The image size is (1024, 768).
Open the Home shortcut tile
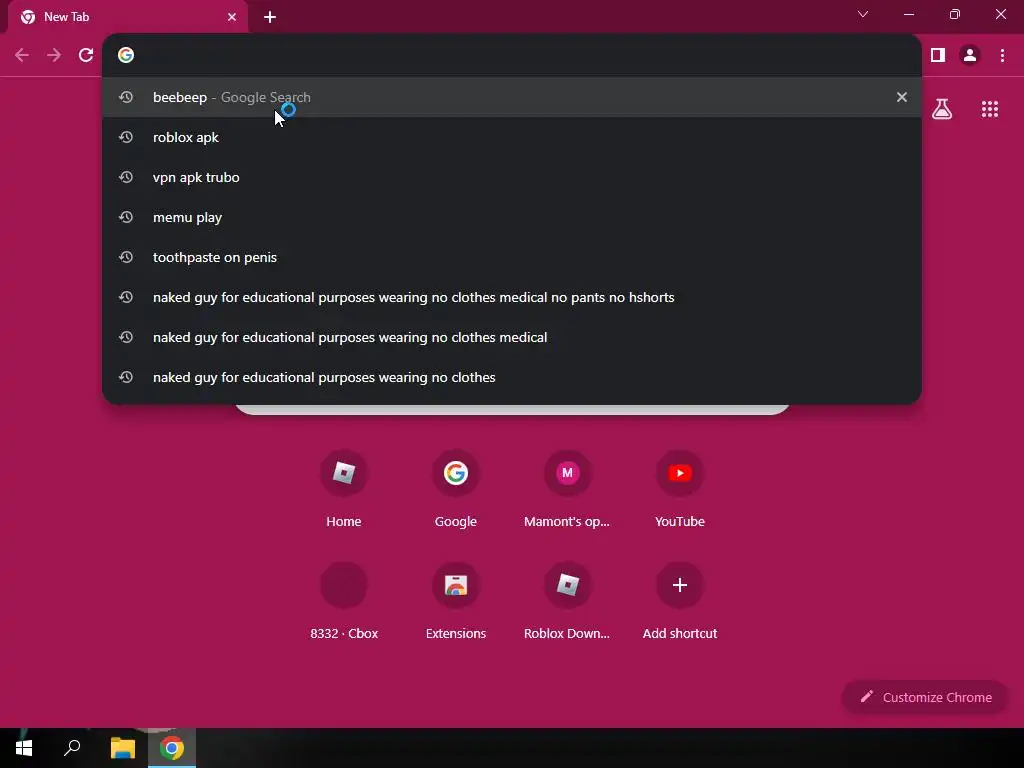coord(344,489)
